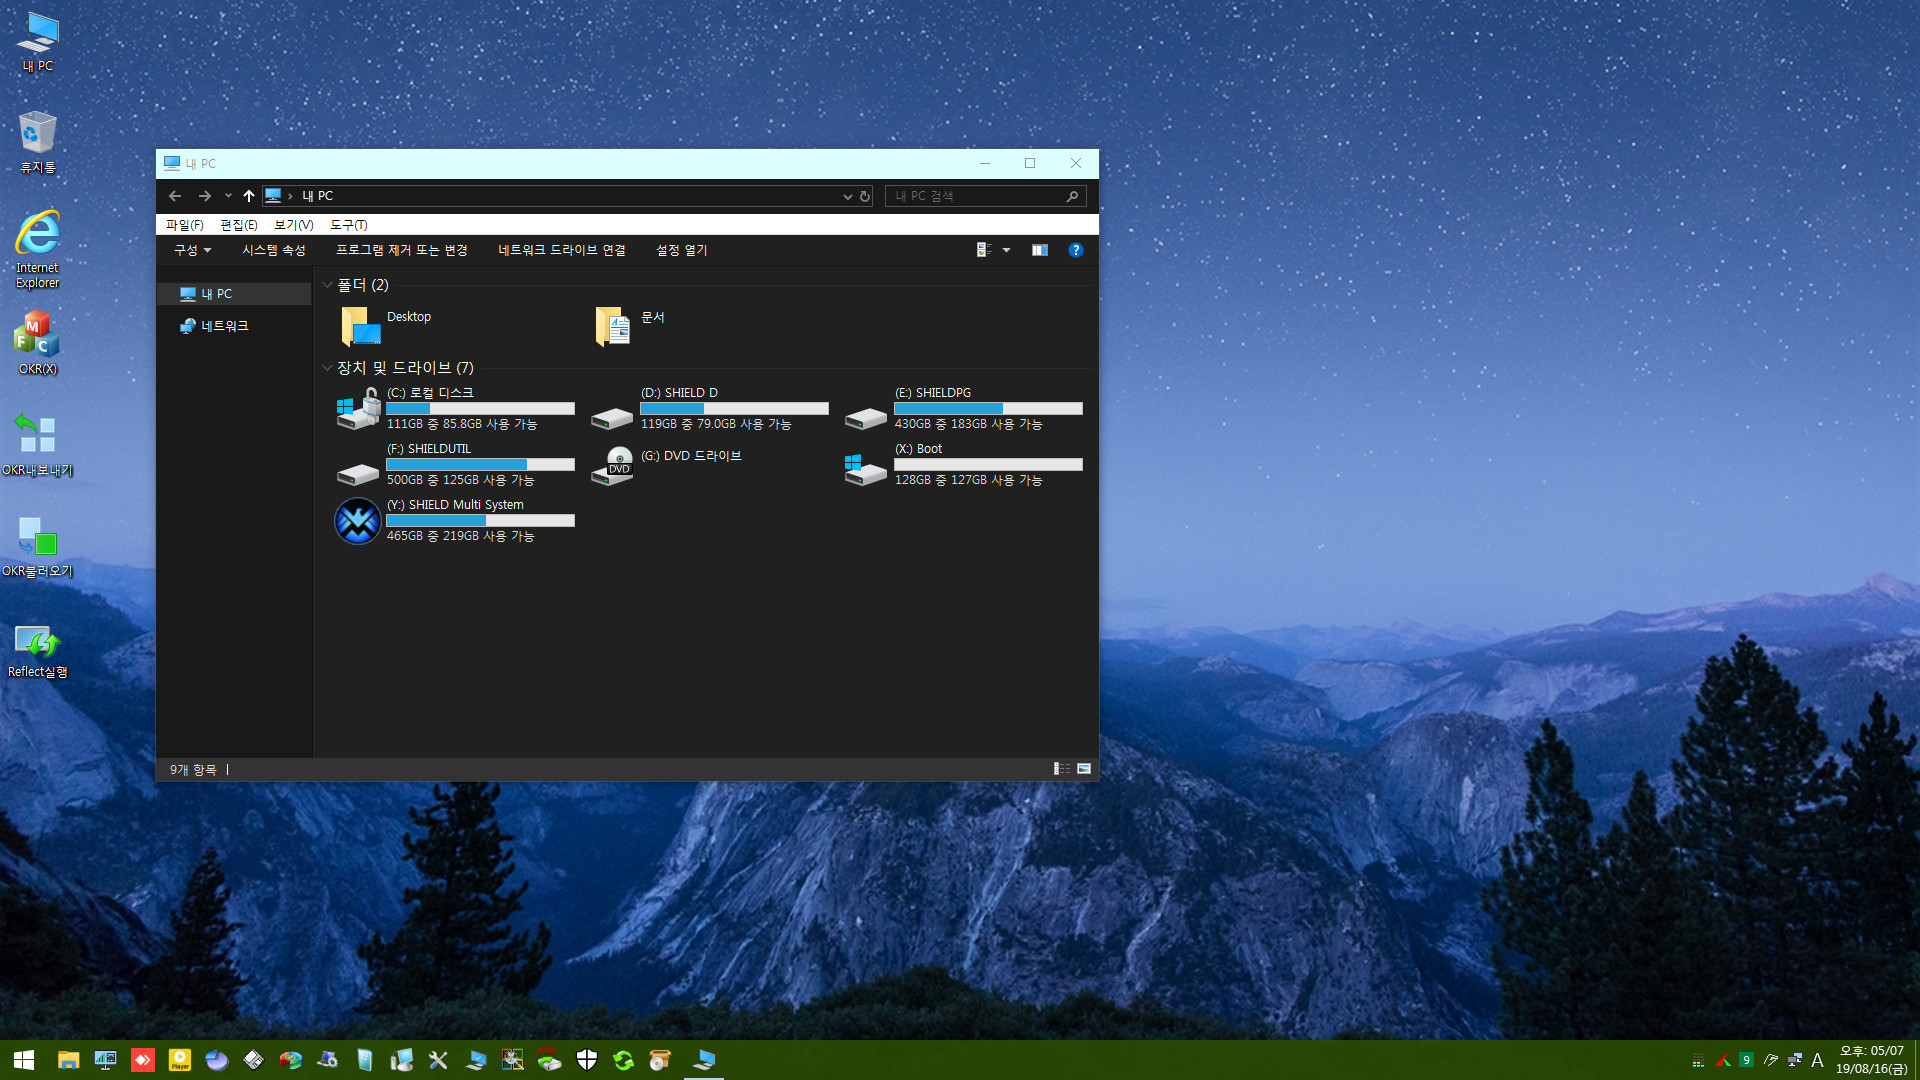Viewport: 1920px width, 1080px height.
Task: Click the red AnyDesk taskbar icon
Action: click(x=143, y=1060)
